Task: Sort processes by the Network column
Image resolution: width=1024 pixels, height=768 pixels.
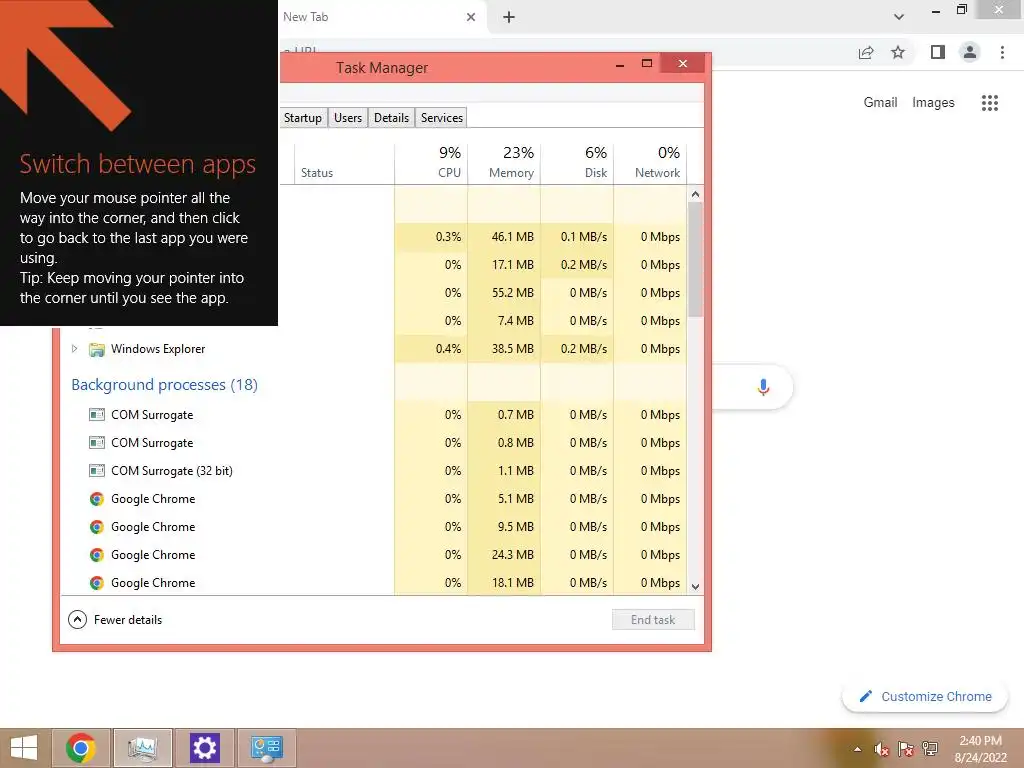Action: point(650,162)
